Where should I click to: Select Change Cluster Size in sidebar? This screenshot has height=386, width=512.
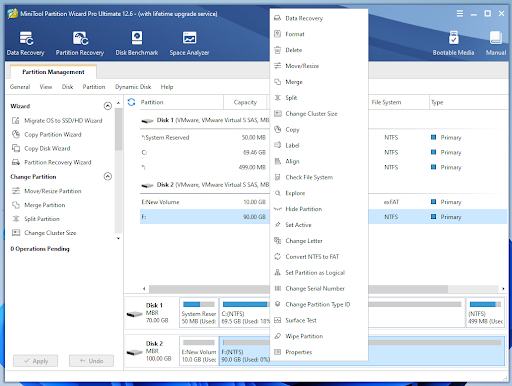(x=44, y=233)
